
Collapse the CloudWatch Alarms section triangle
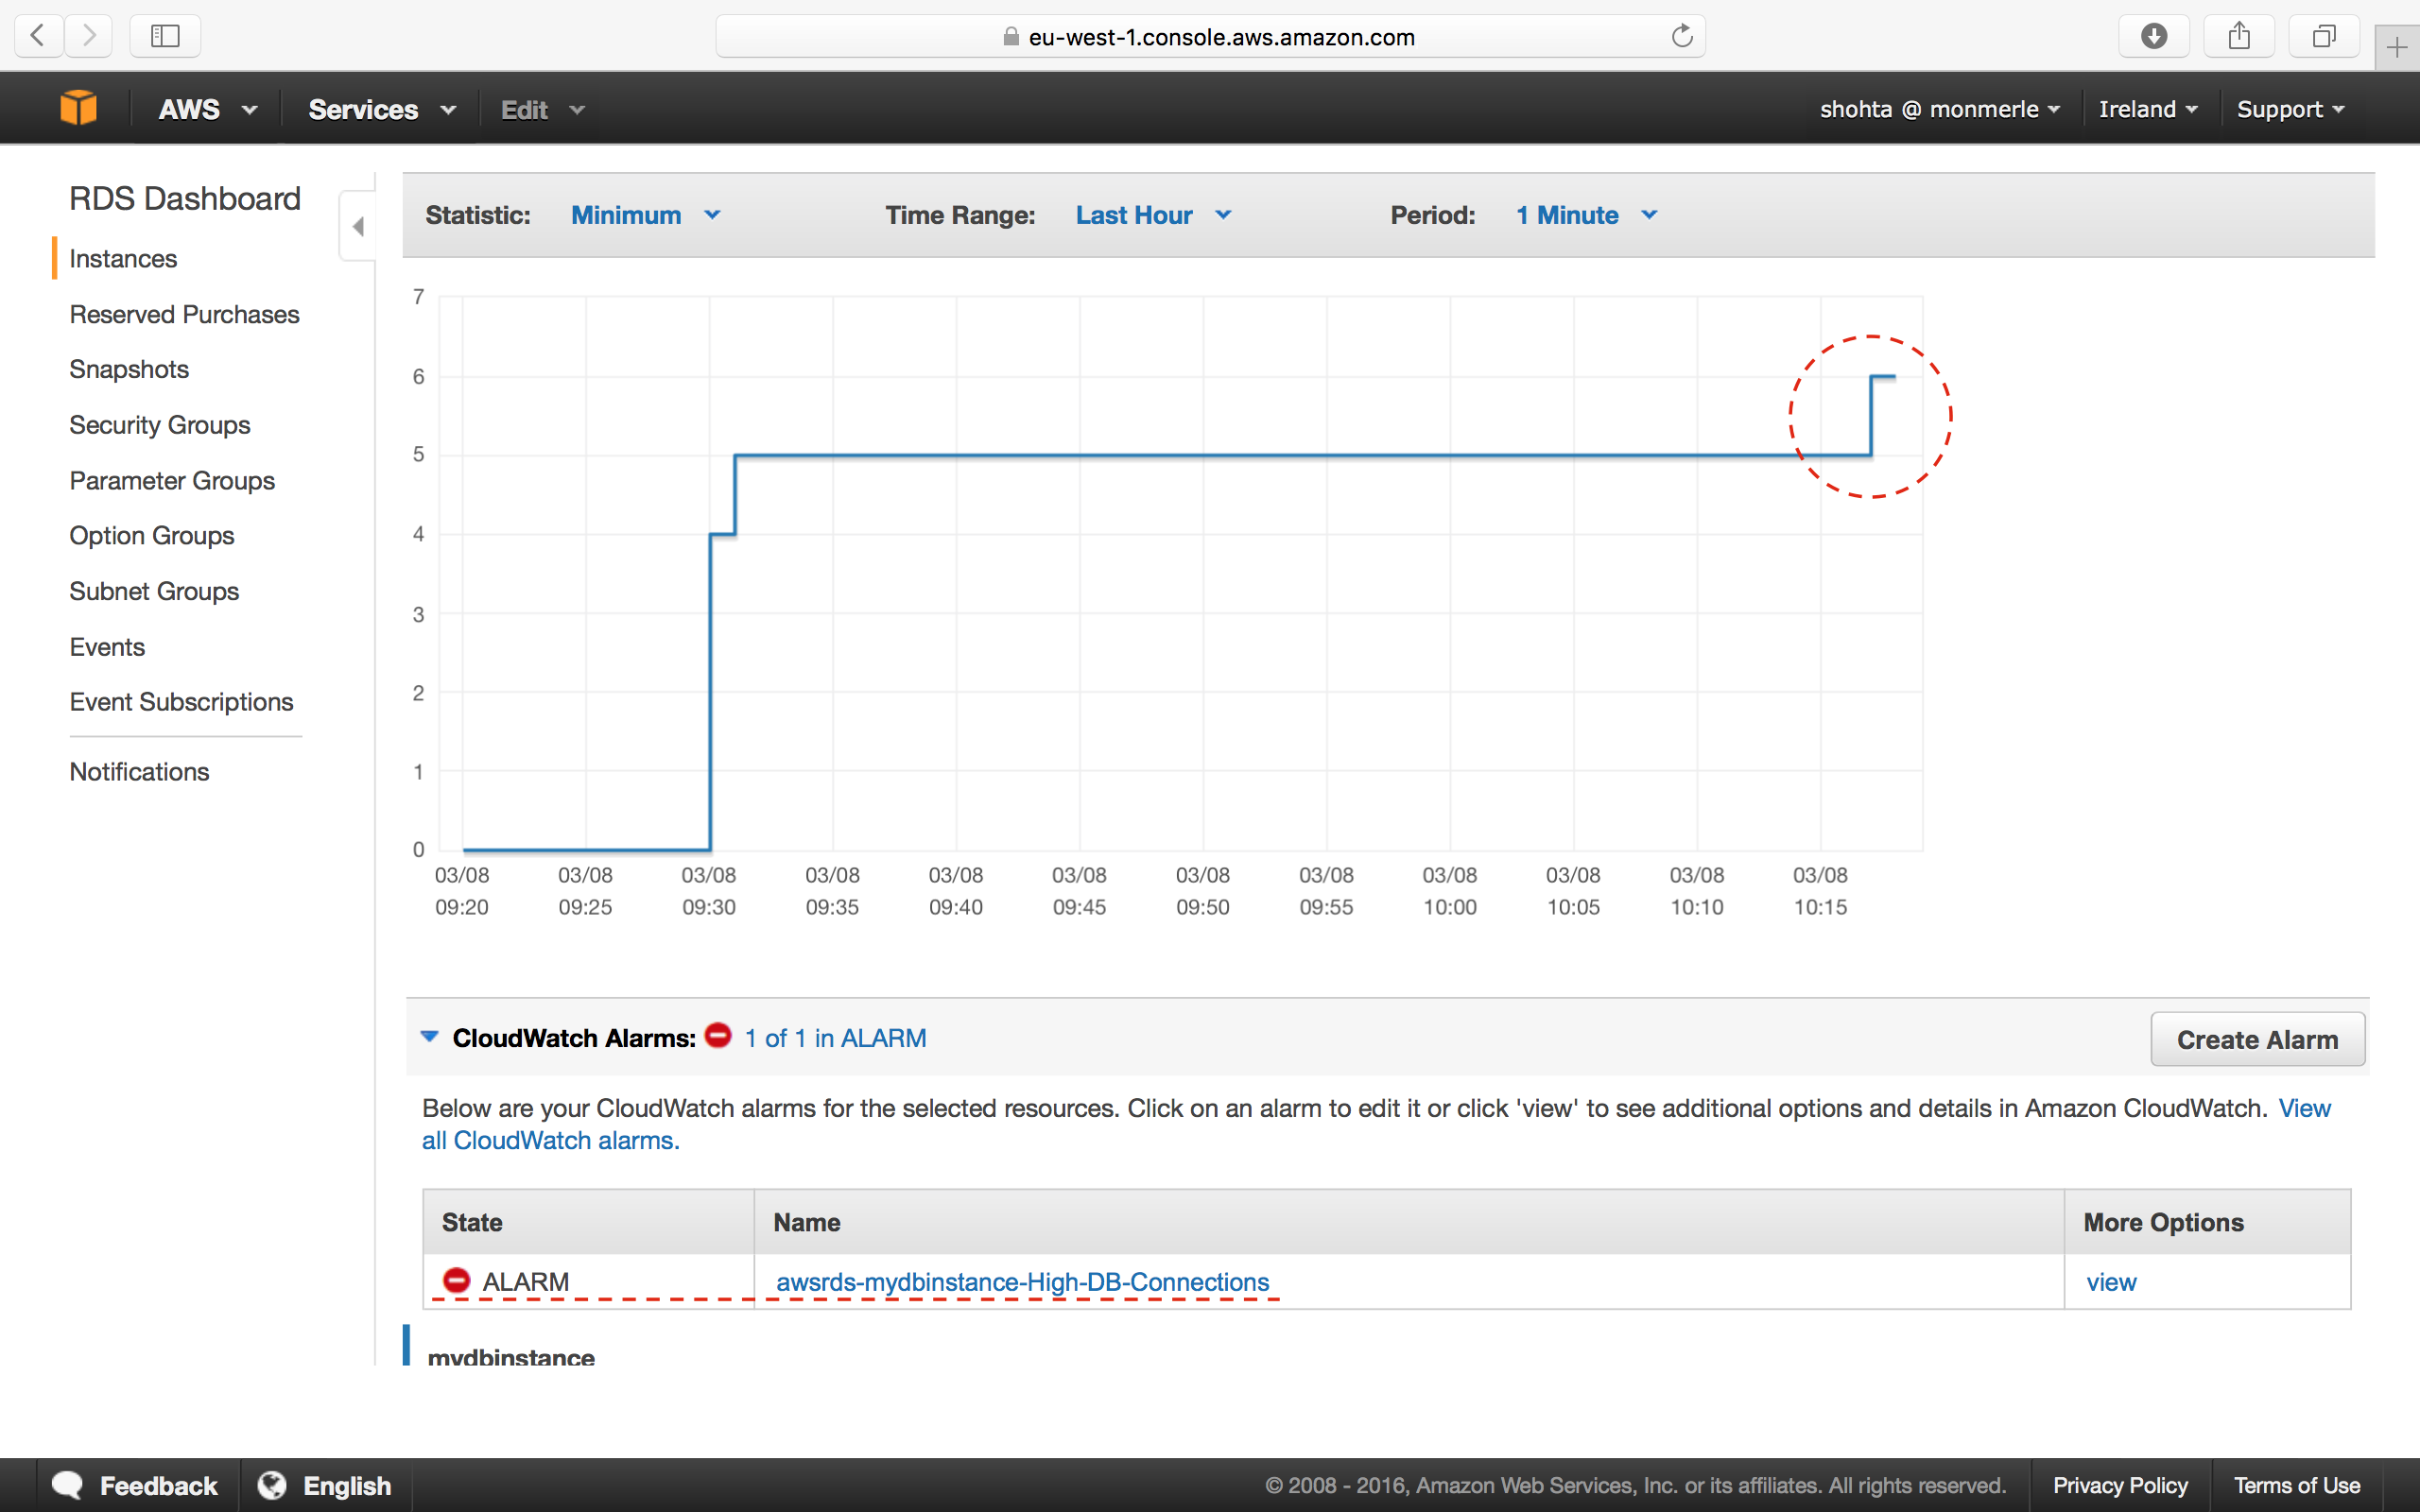click(x=430, y=1036)
